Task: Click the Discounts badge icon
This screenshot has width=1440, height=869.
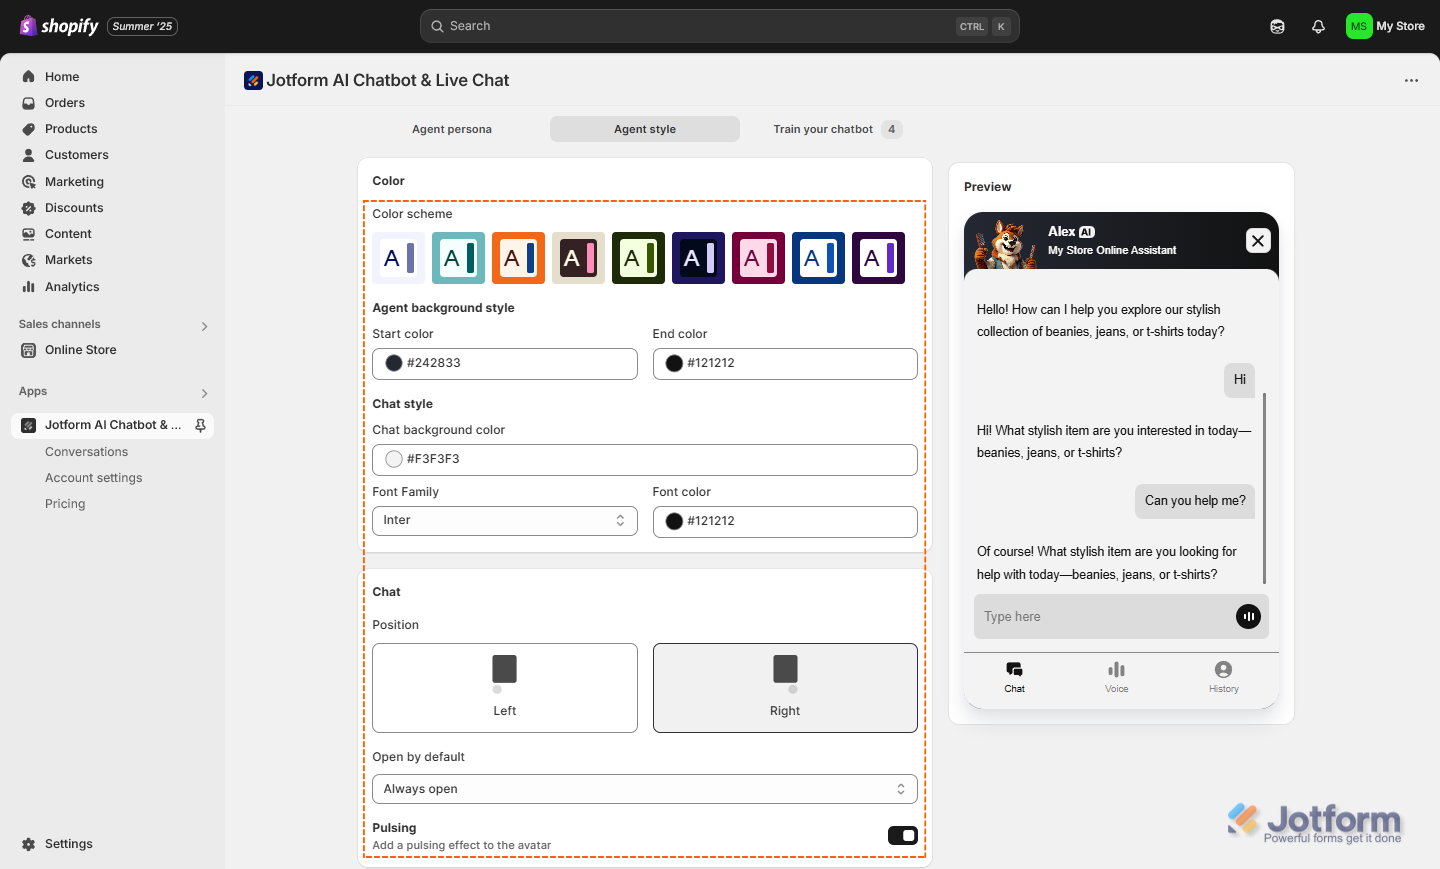Action: pyautogui.click(x=29, y=208)
